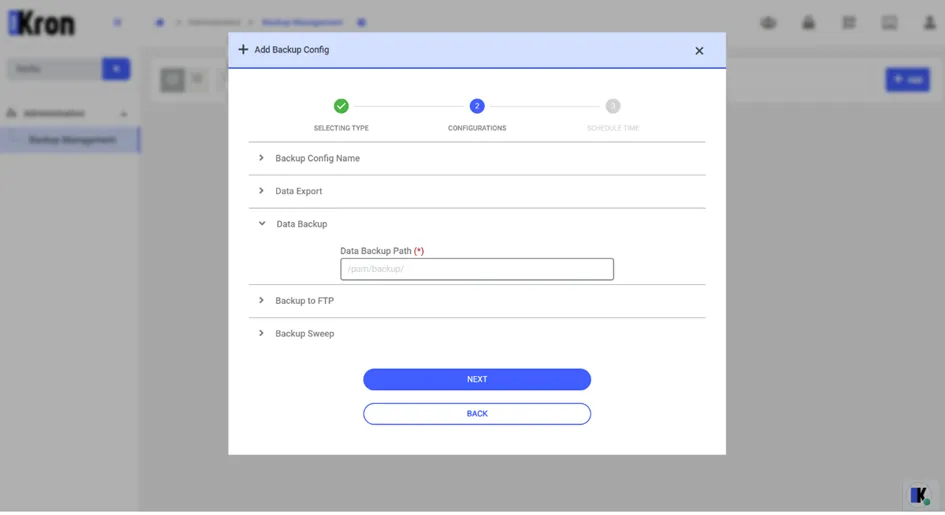This screenshot has width=945, height=515.
Task: Select Backup Management in the sidebar
Action: click(x=70, y=140)
